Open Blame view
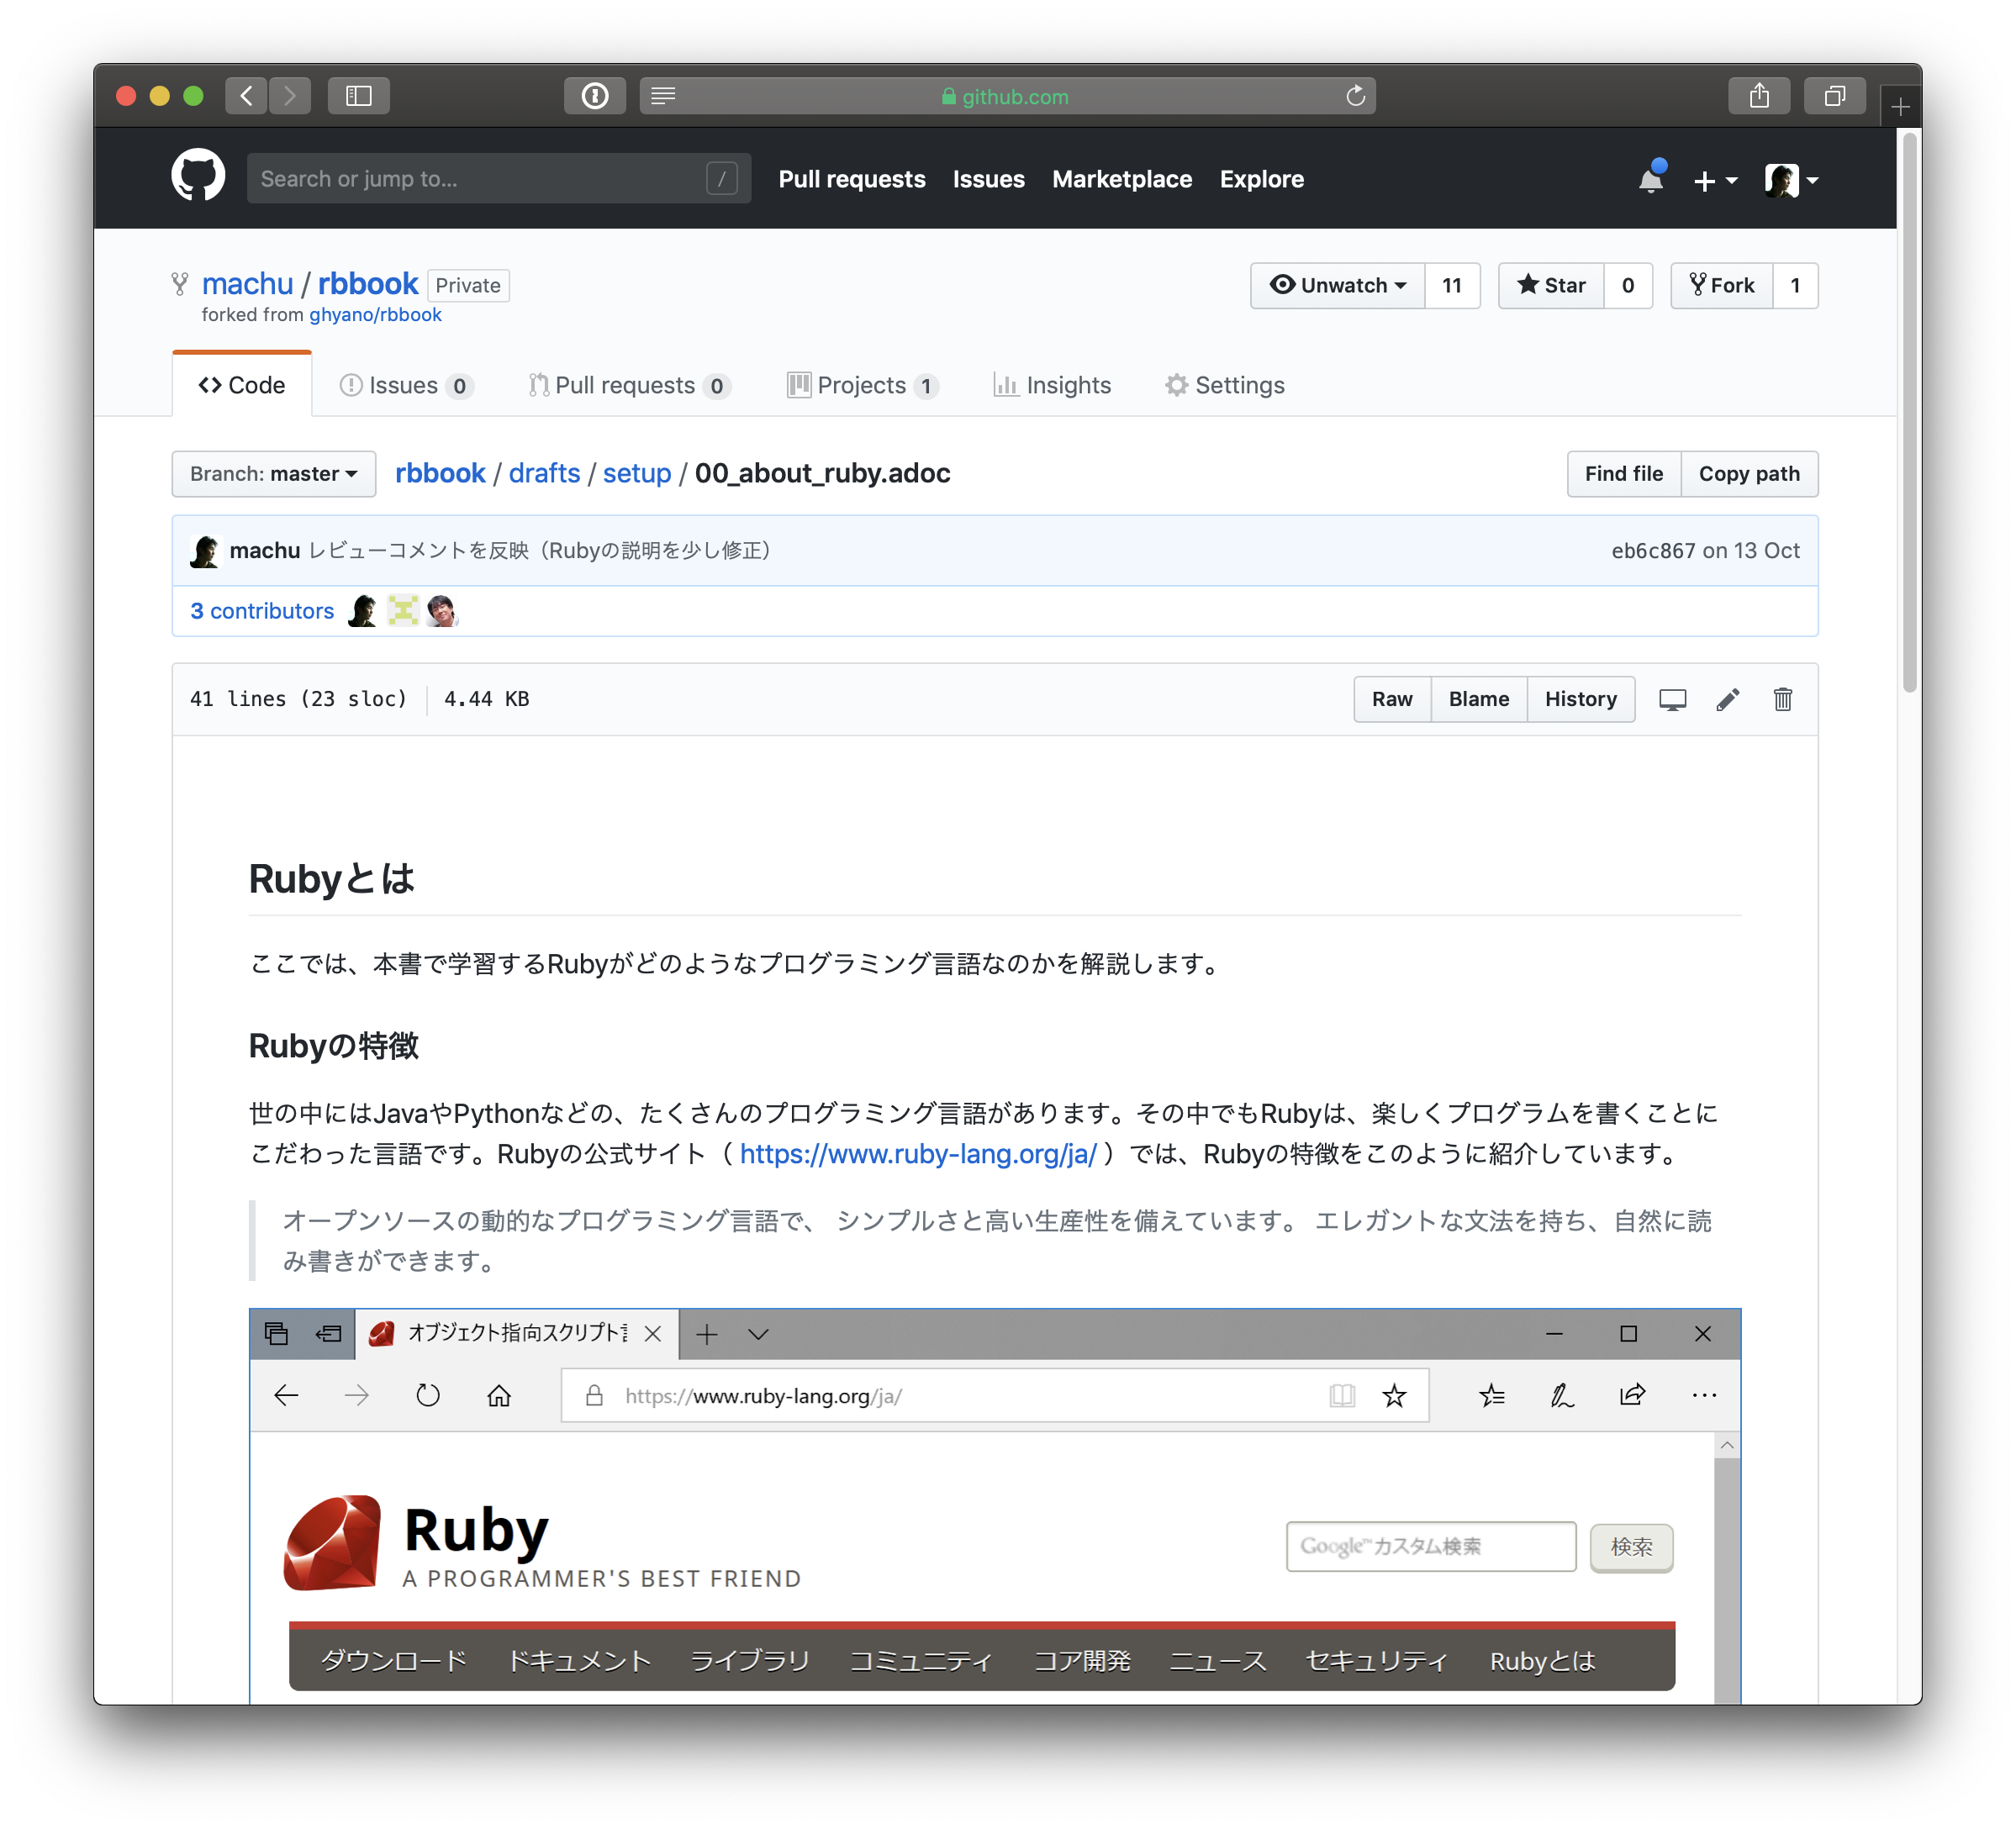 pyautogui.click(x=1479, y=699)
